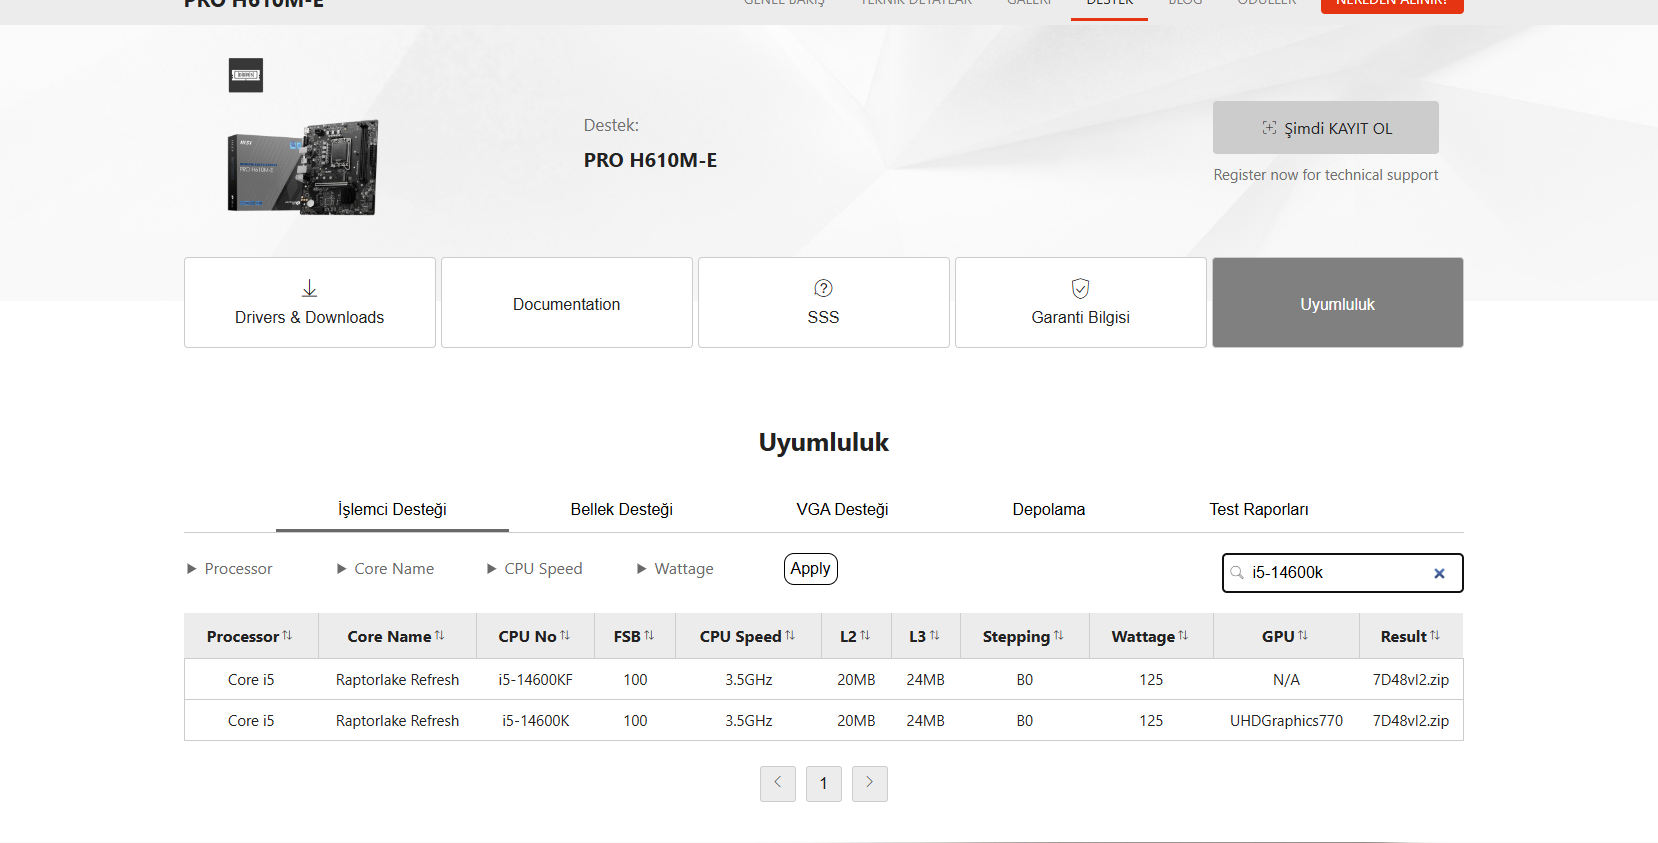Sort by the Result column
1658x843 pixels.
[x=1435, y=636]
